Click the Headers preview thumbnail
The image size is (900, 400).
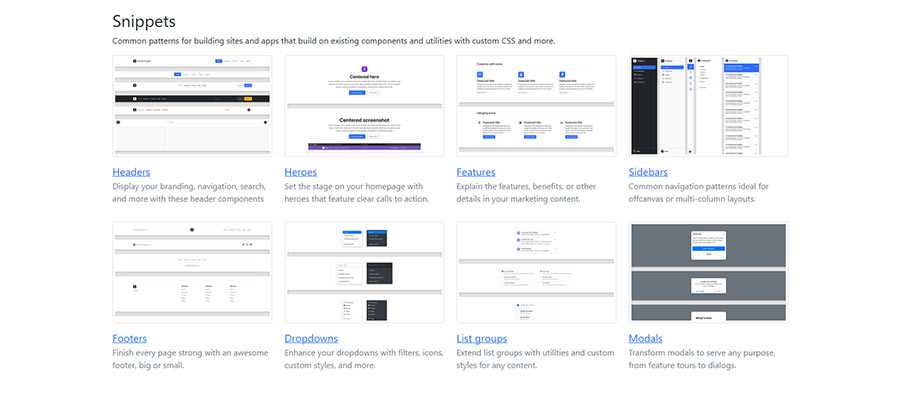pyautogui.click(x=192, y=106)
